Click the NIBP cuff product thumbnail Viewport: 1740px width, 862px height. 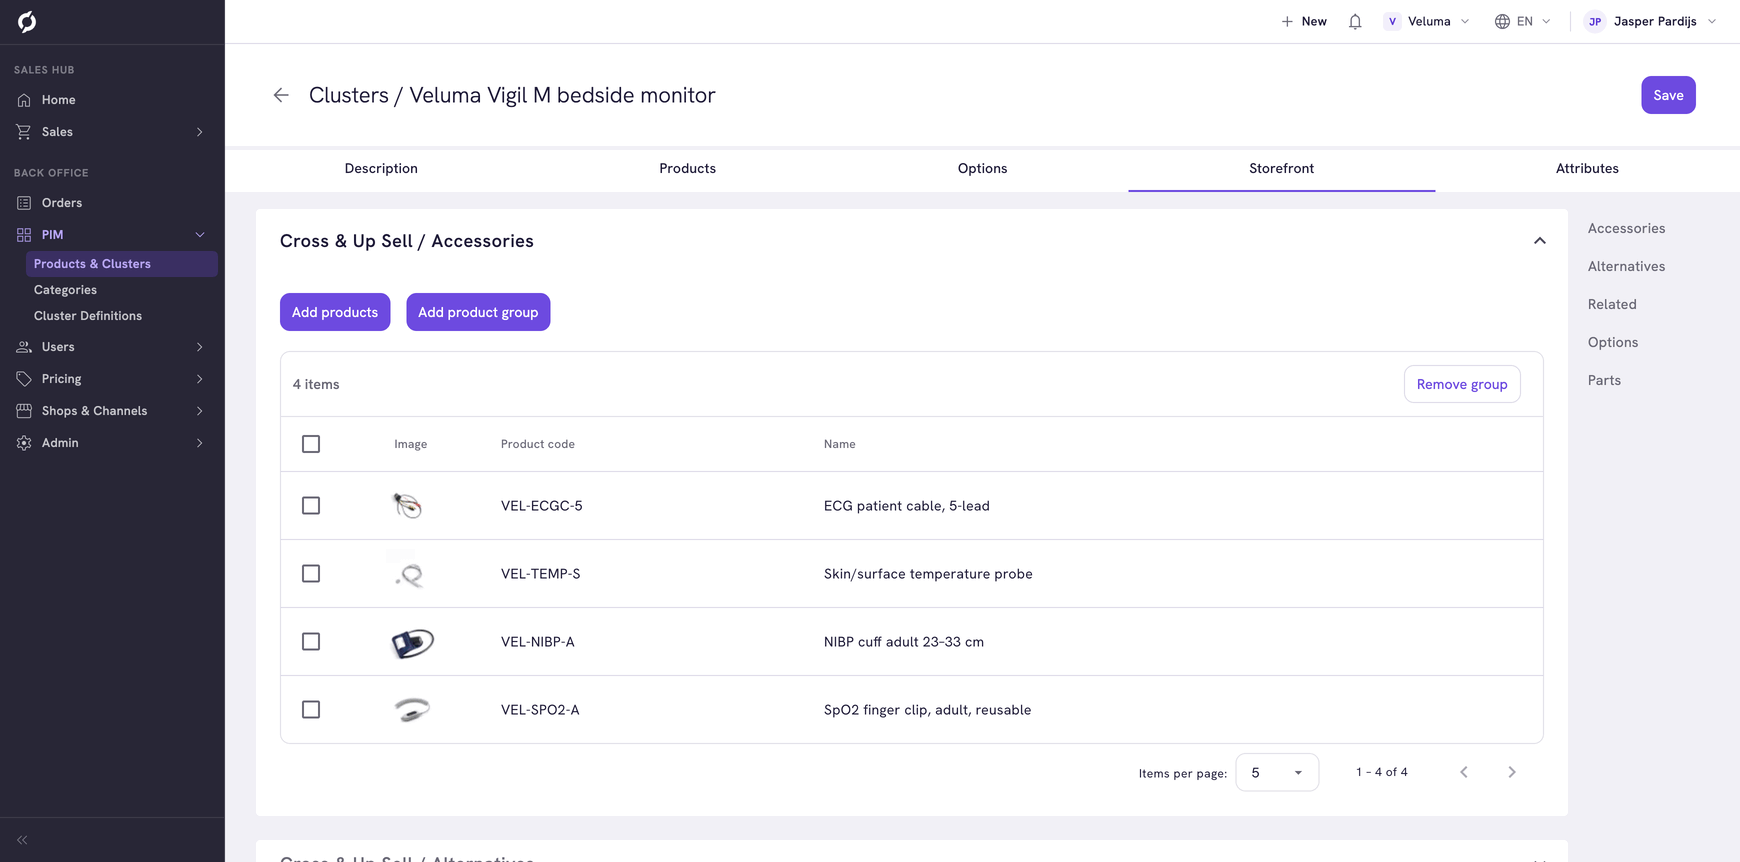point(412,643)
